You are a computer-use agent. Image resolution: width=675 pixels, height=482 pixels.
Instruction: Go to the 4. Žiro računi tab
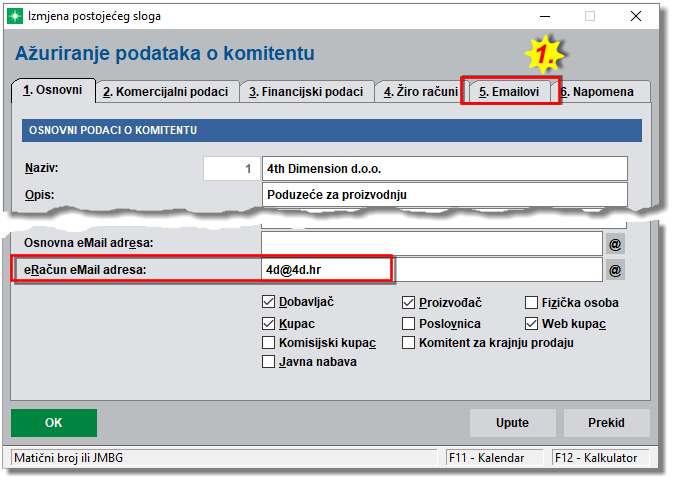tap(421, 92)
